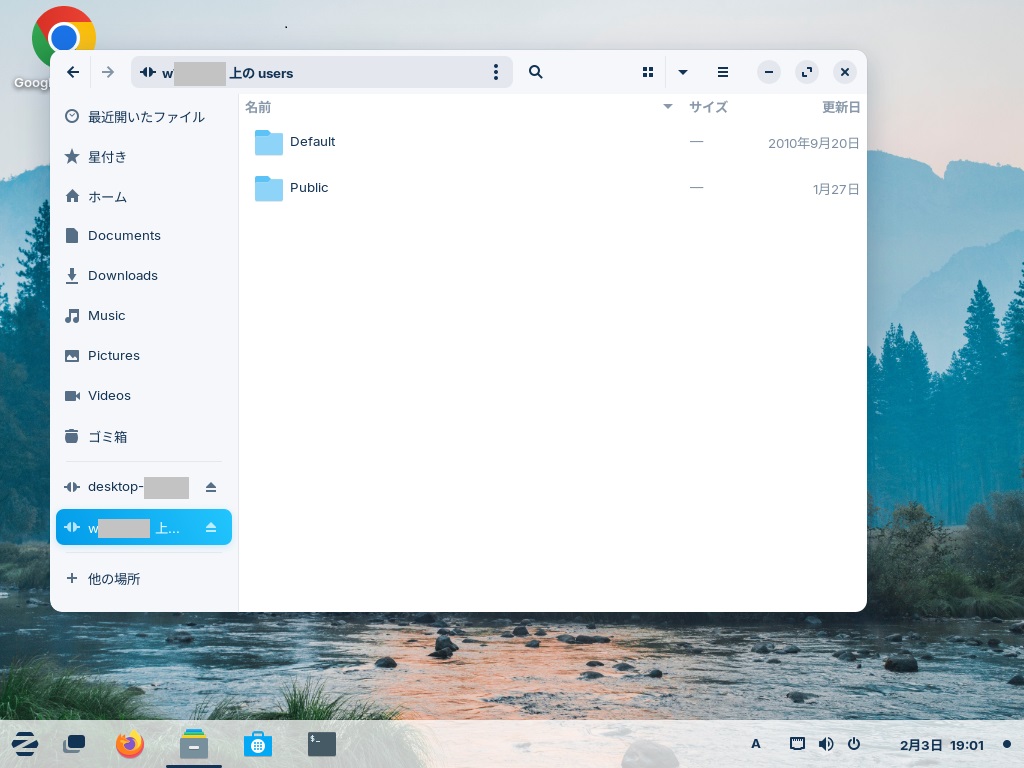Show Starred (星付き) items
The width and height of the screenshot is (1024, 768).
tap(107, 157)
